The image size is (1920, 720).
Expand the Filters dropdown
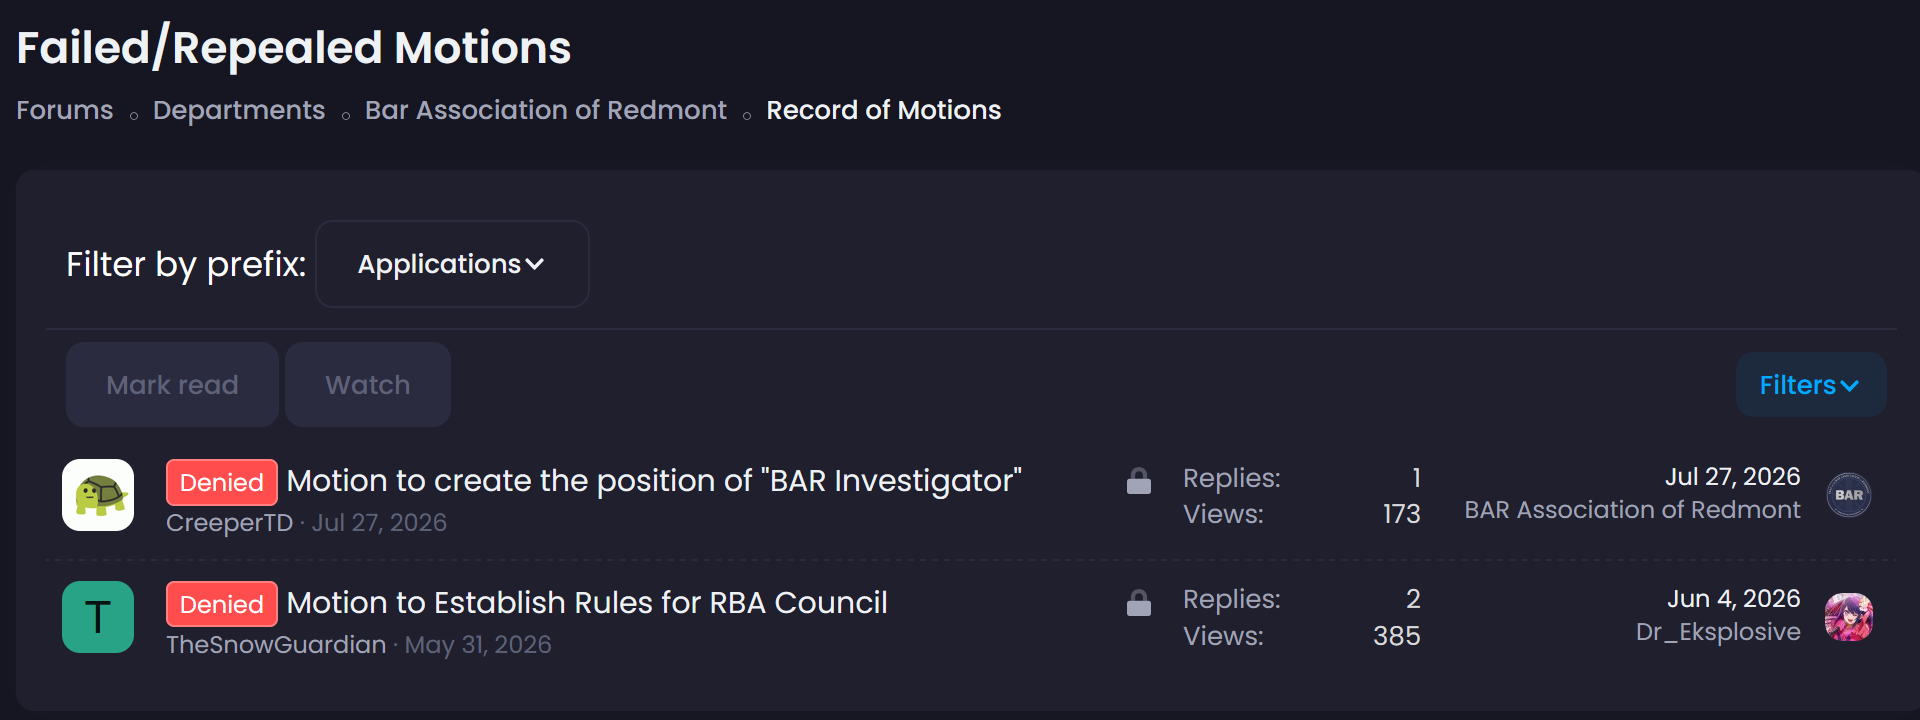[x=1811, y=385]
